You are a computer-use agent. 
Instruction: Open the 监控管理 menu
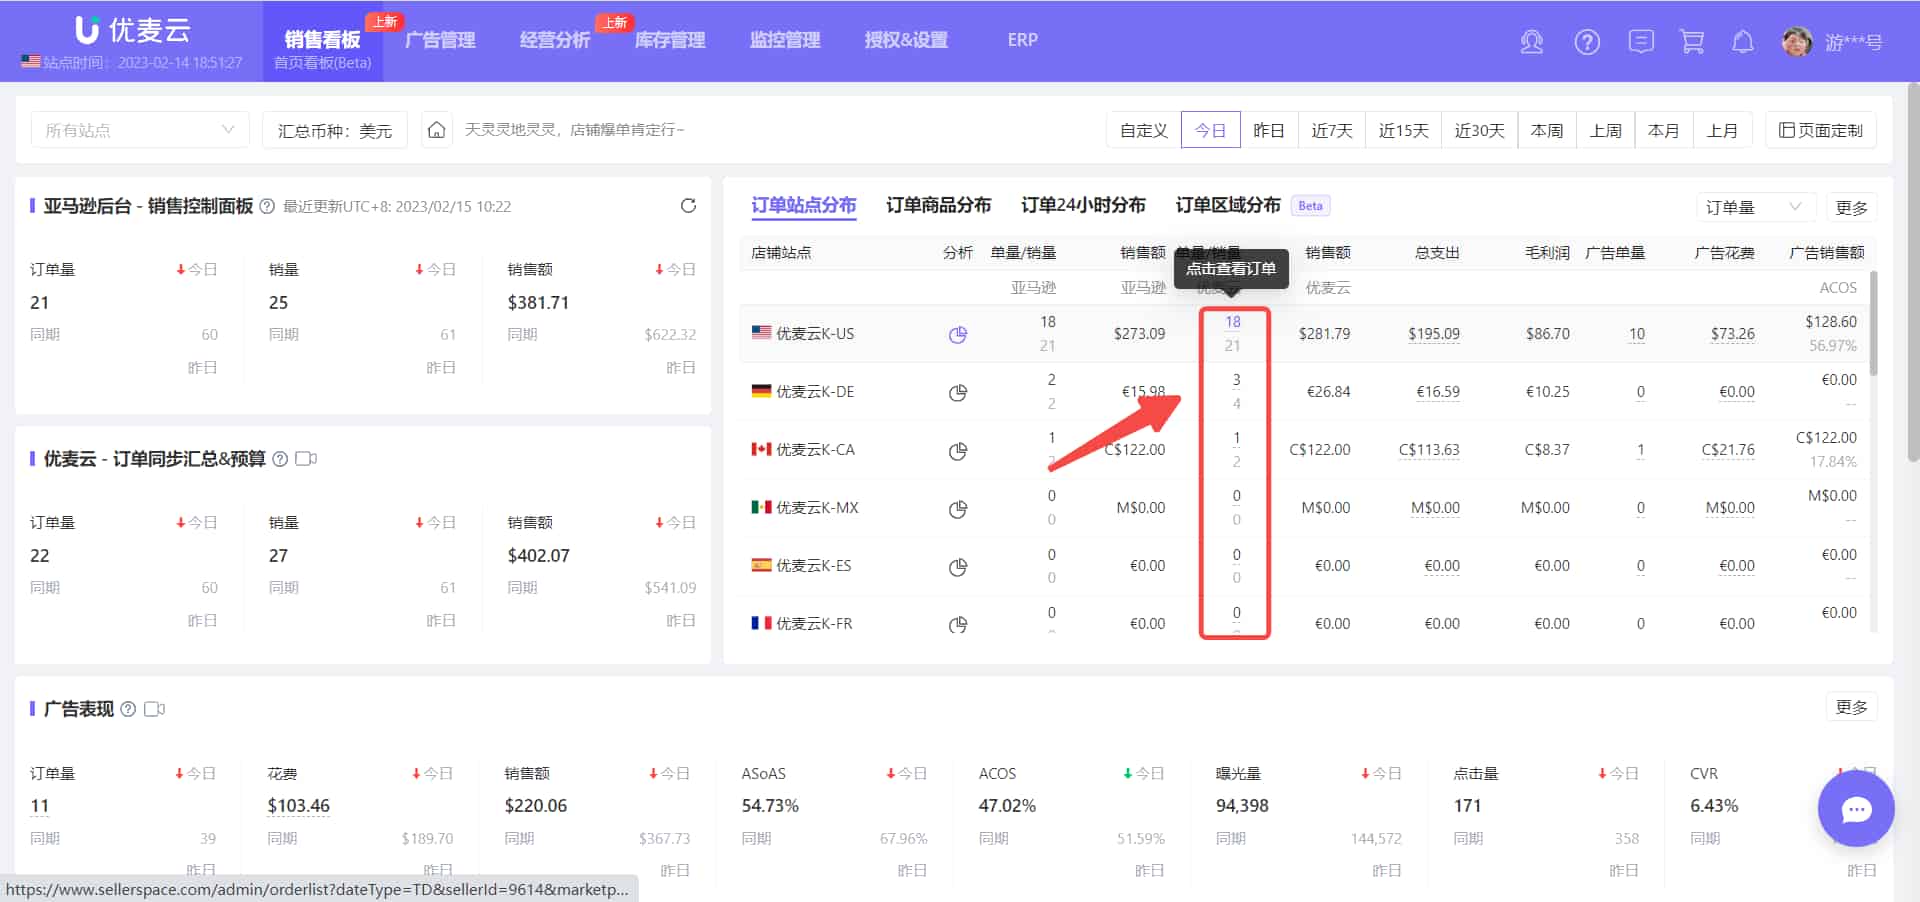[785, 40]
